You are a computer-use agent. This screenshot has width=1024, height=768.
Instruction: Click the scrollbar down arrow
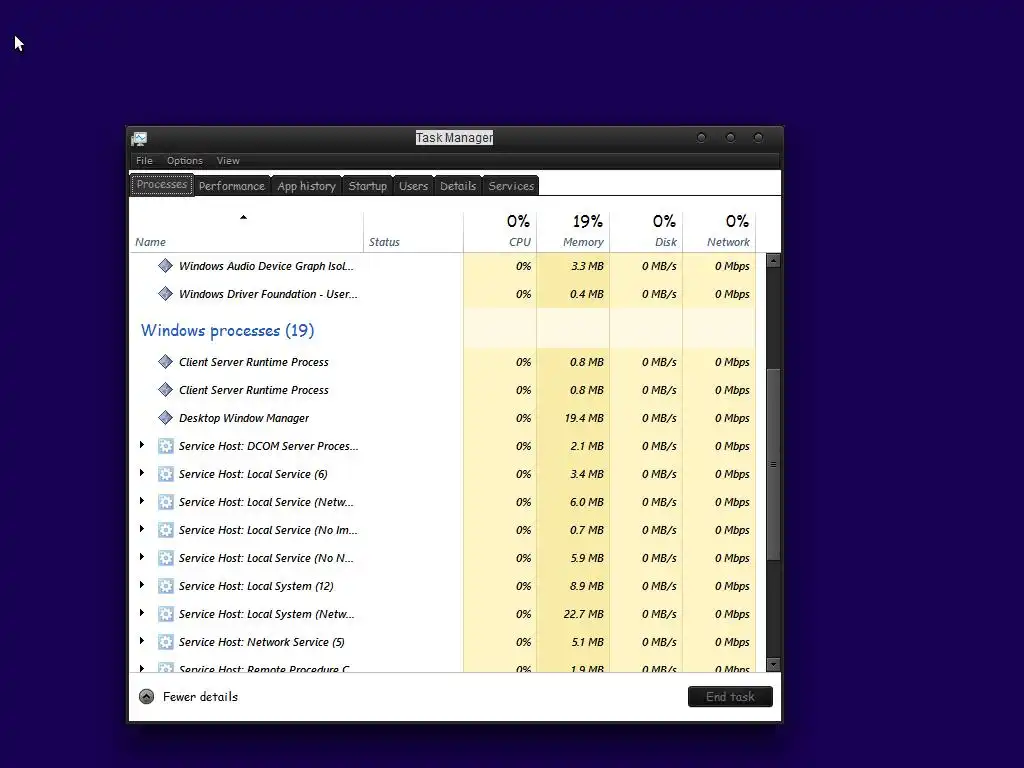(x=773, y=665)
